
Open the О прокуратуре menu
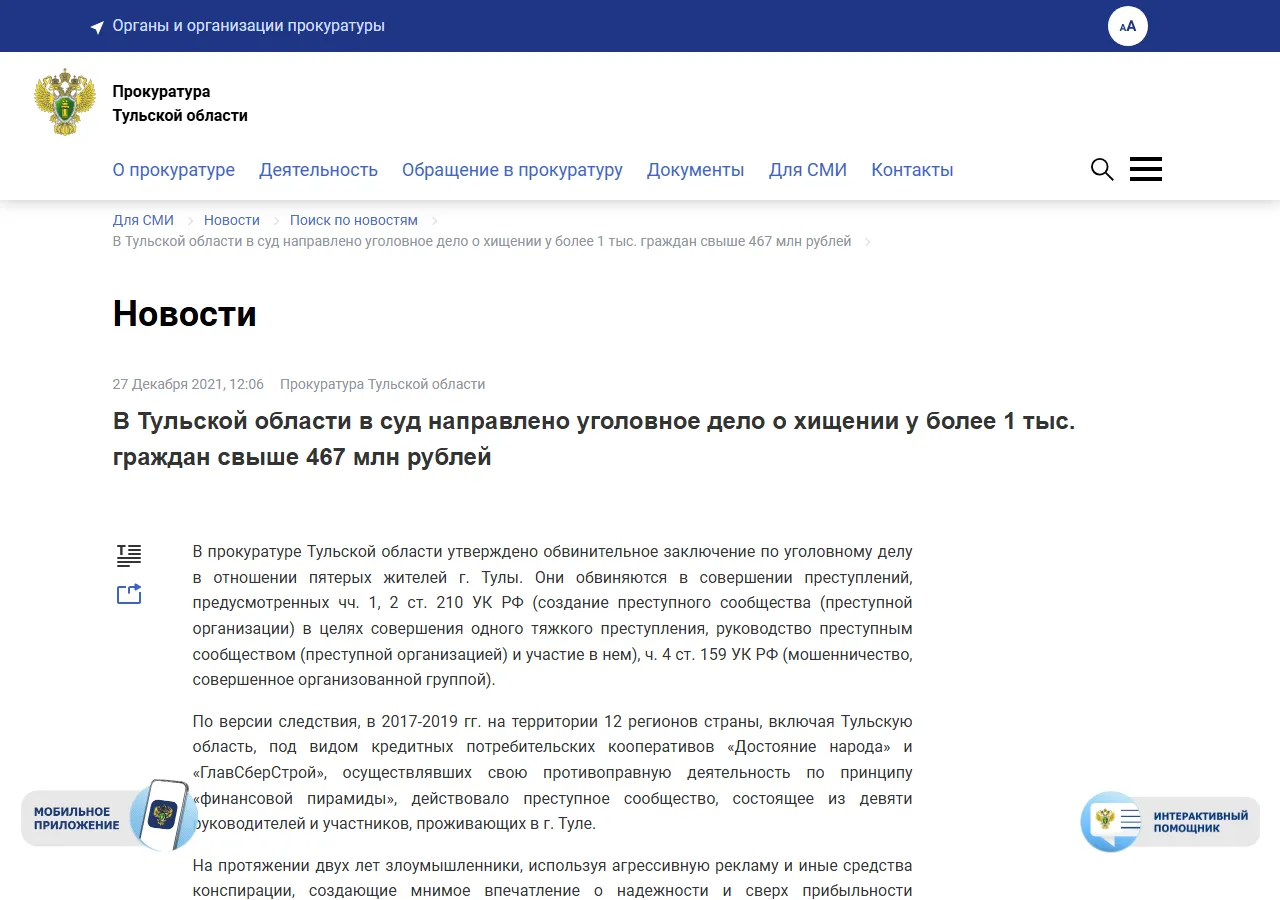click(174, 170)
